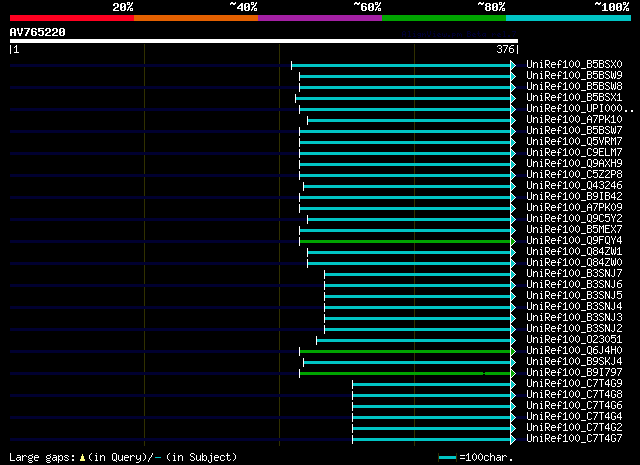Click the green alignment bar for Q6J4H0
Viewport: 640px width, 465px height.
coord(405,352)
